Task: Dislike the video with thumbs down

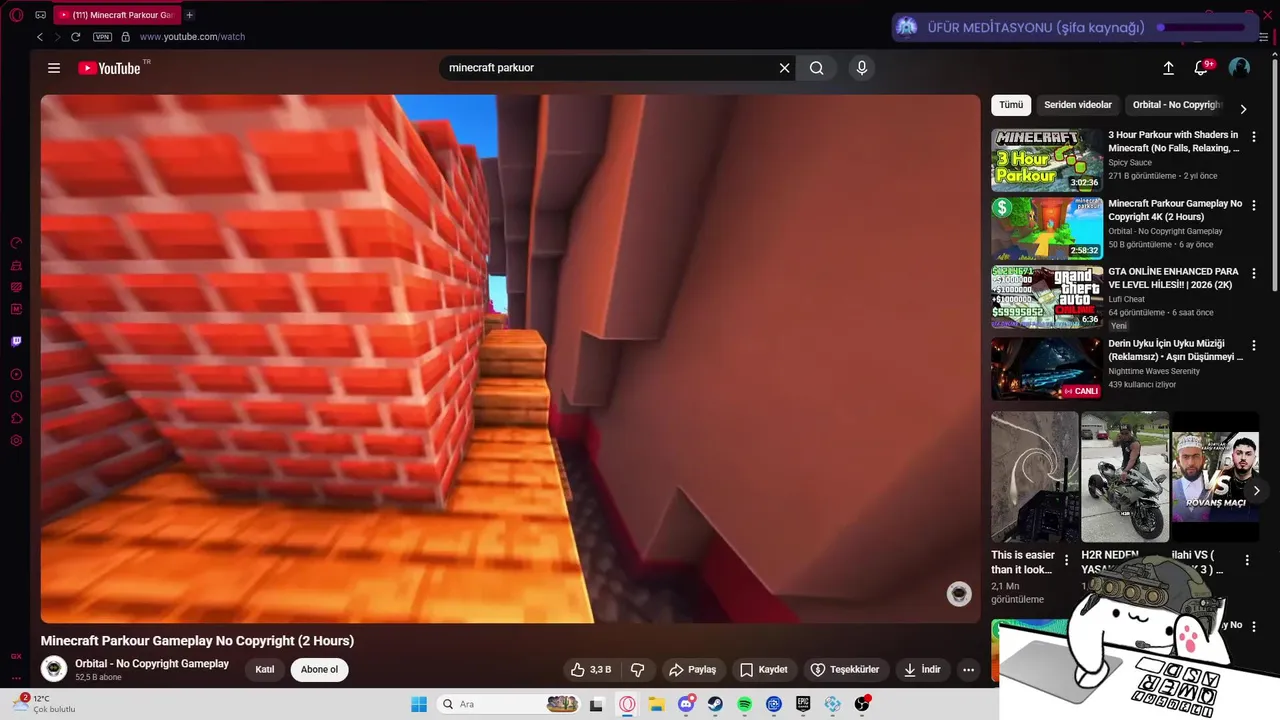Action: click(637, 670)
